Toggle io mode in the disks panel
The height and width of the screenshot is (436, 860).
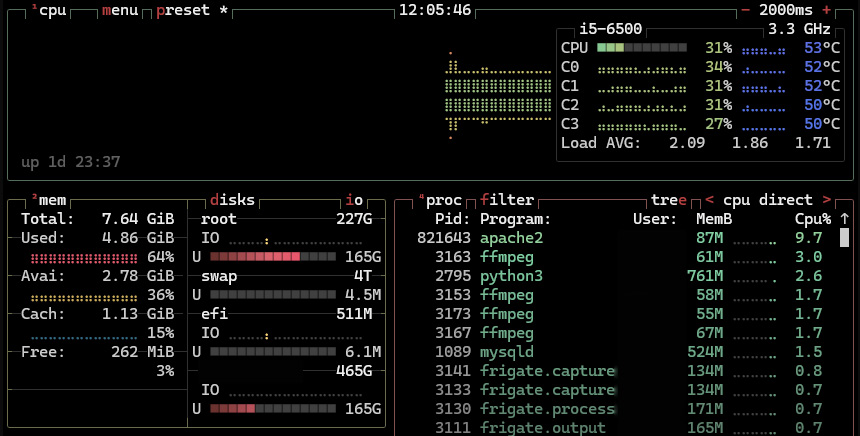tap(354, 200)
